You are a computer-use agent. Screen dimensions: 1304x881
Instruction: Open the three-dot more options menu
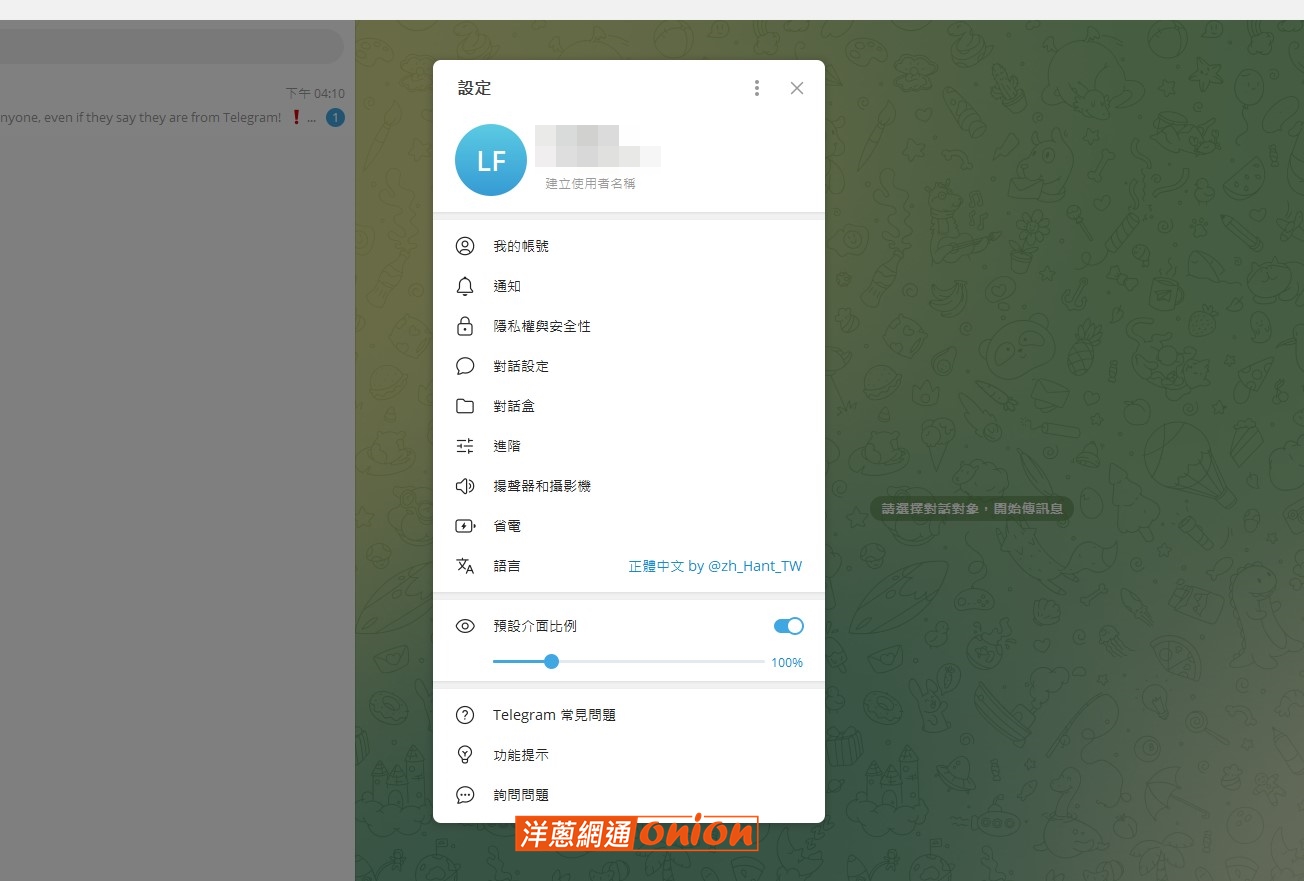click(757, 88)
